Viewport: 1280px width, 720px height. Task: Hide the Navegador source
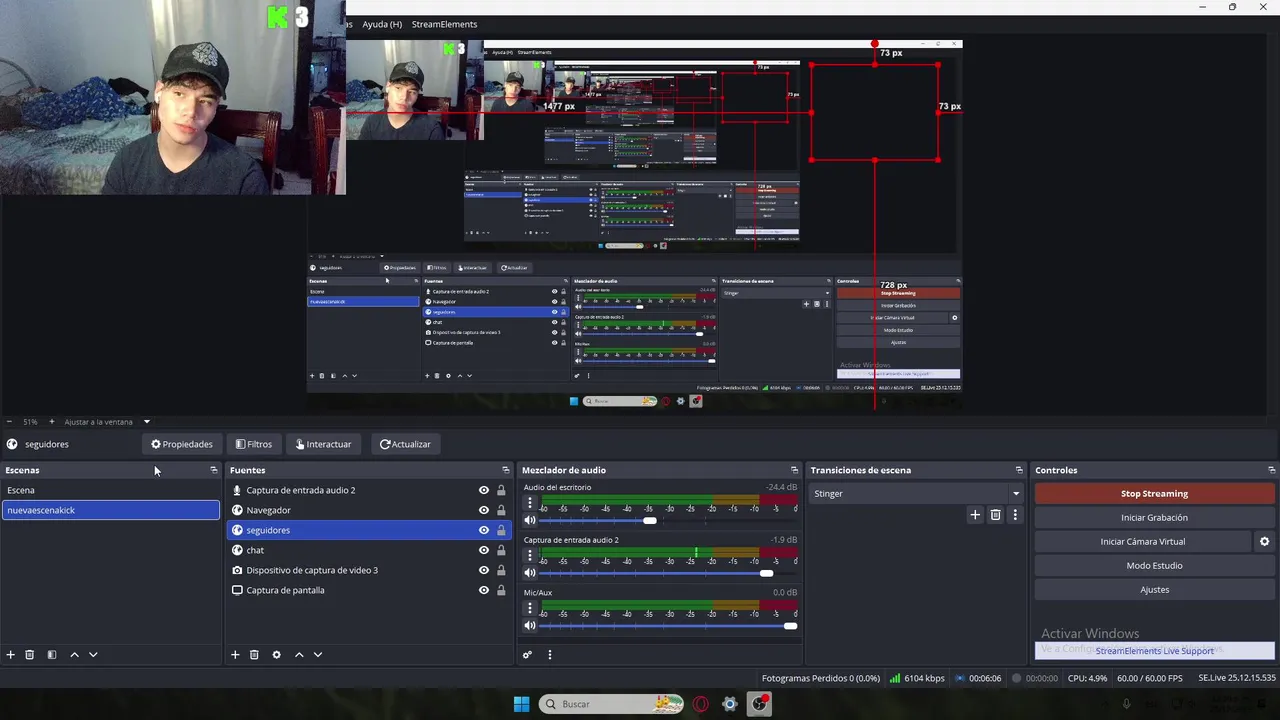pos(484,510)
